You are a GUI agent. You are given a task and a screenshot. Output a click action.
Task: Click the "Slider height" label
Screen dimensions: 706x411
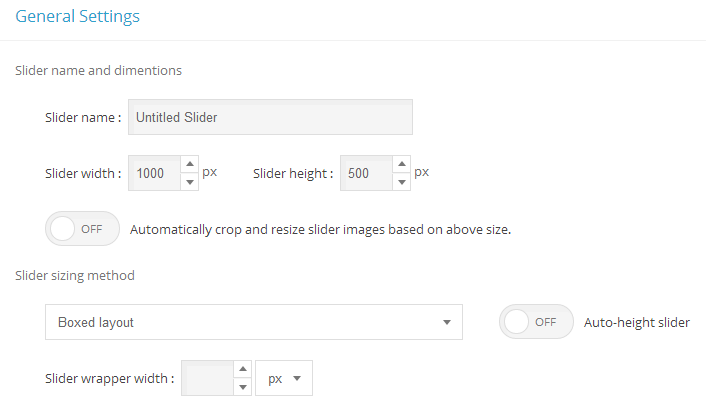point(293,173)
